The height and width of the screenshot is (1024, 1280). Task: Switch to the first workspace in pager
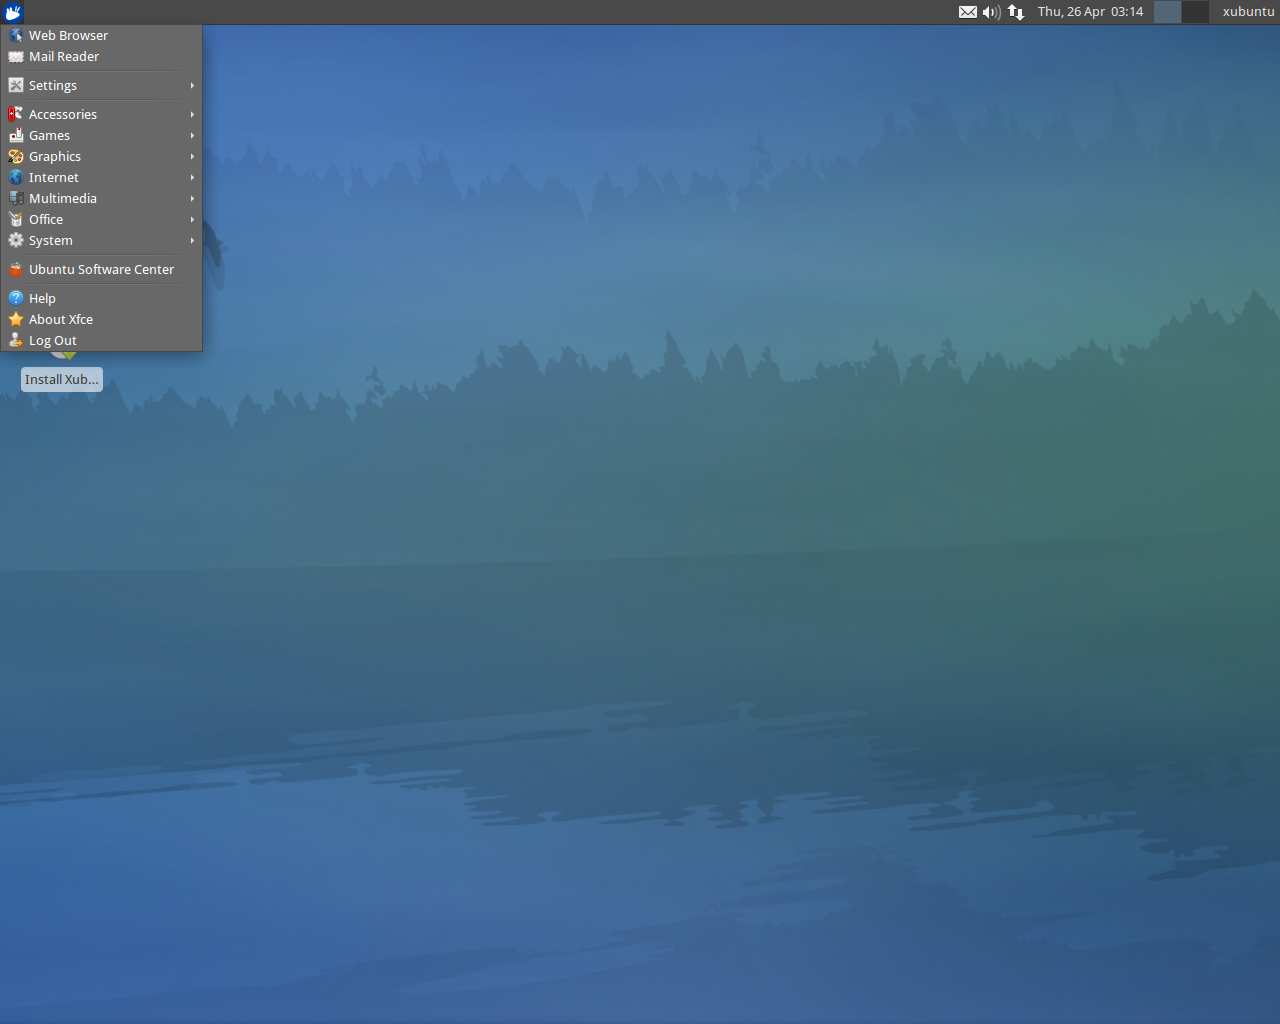pyautogui.click(x=1167, y=12)
